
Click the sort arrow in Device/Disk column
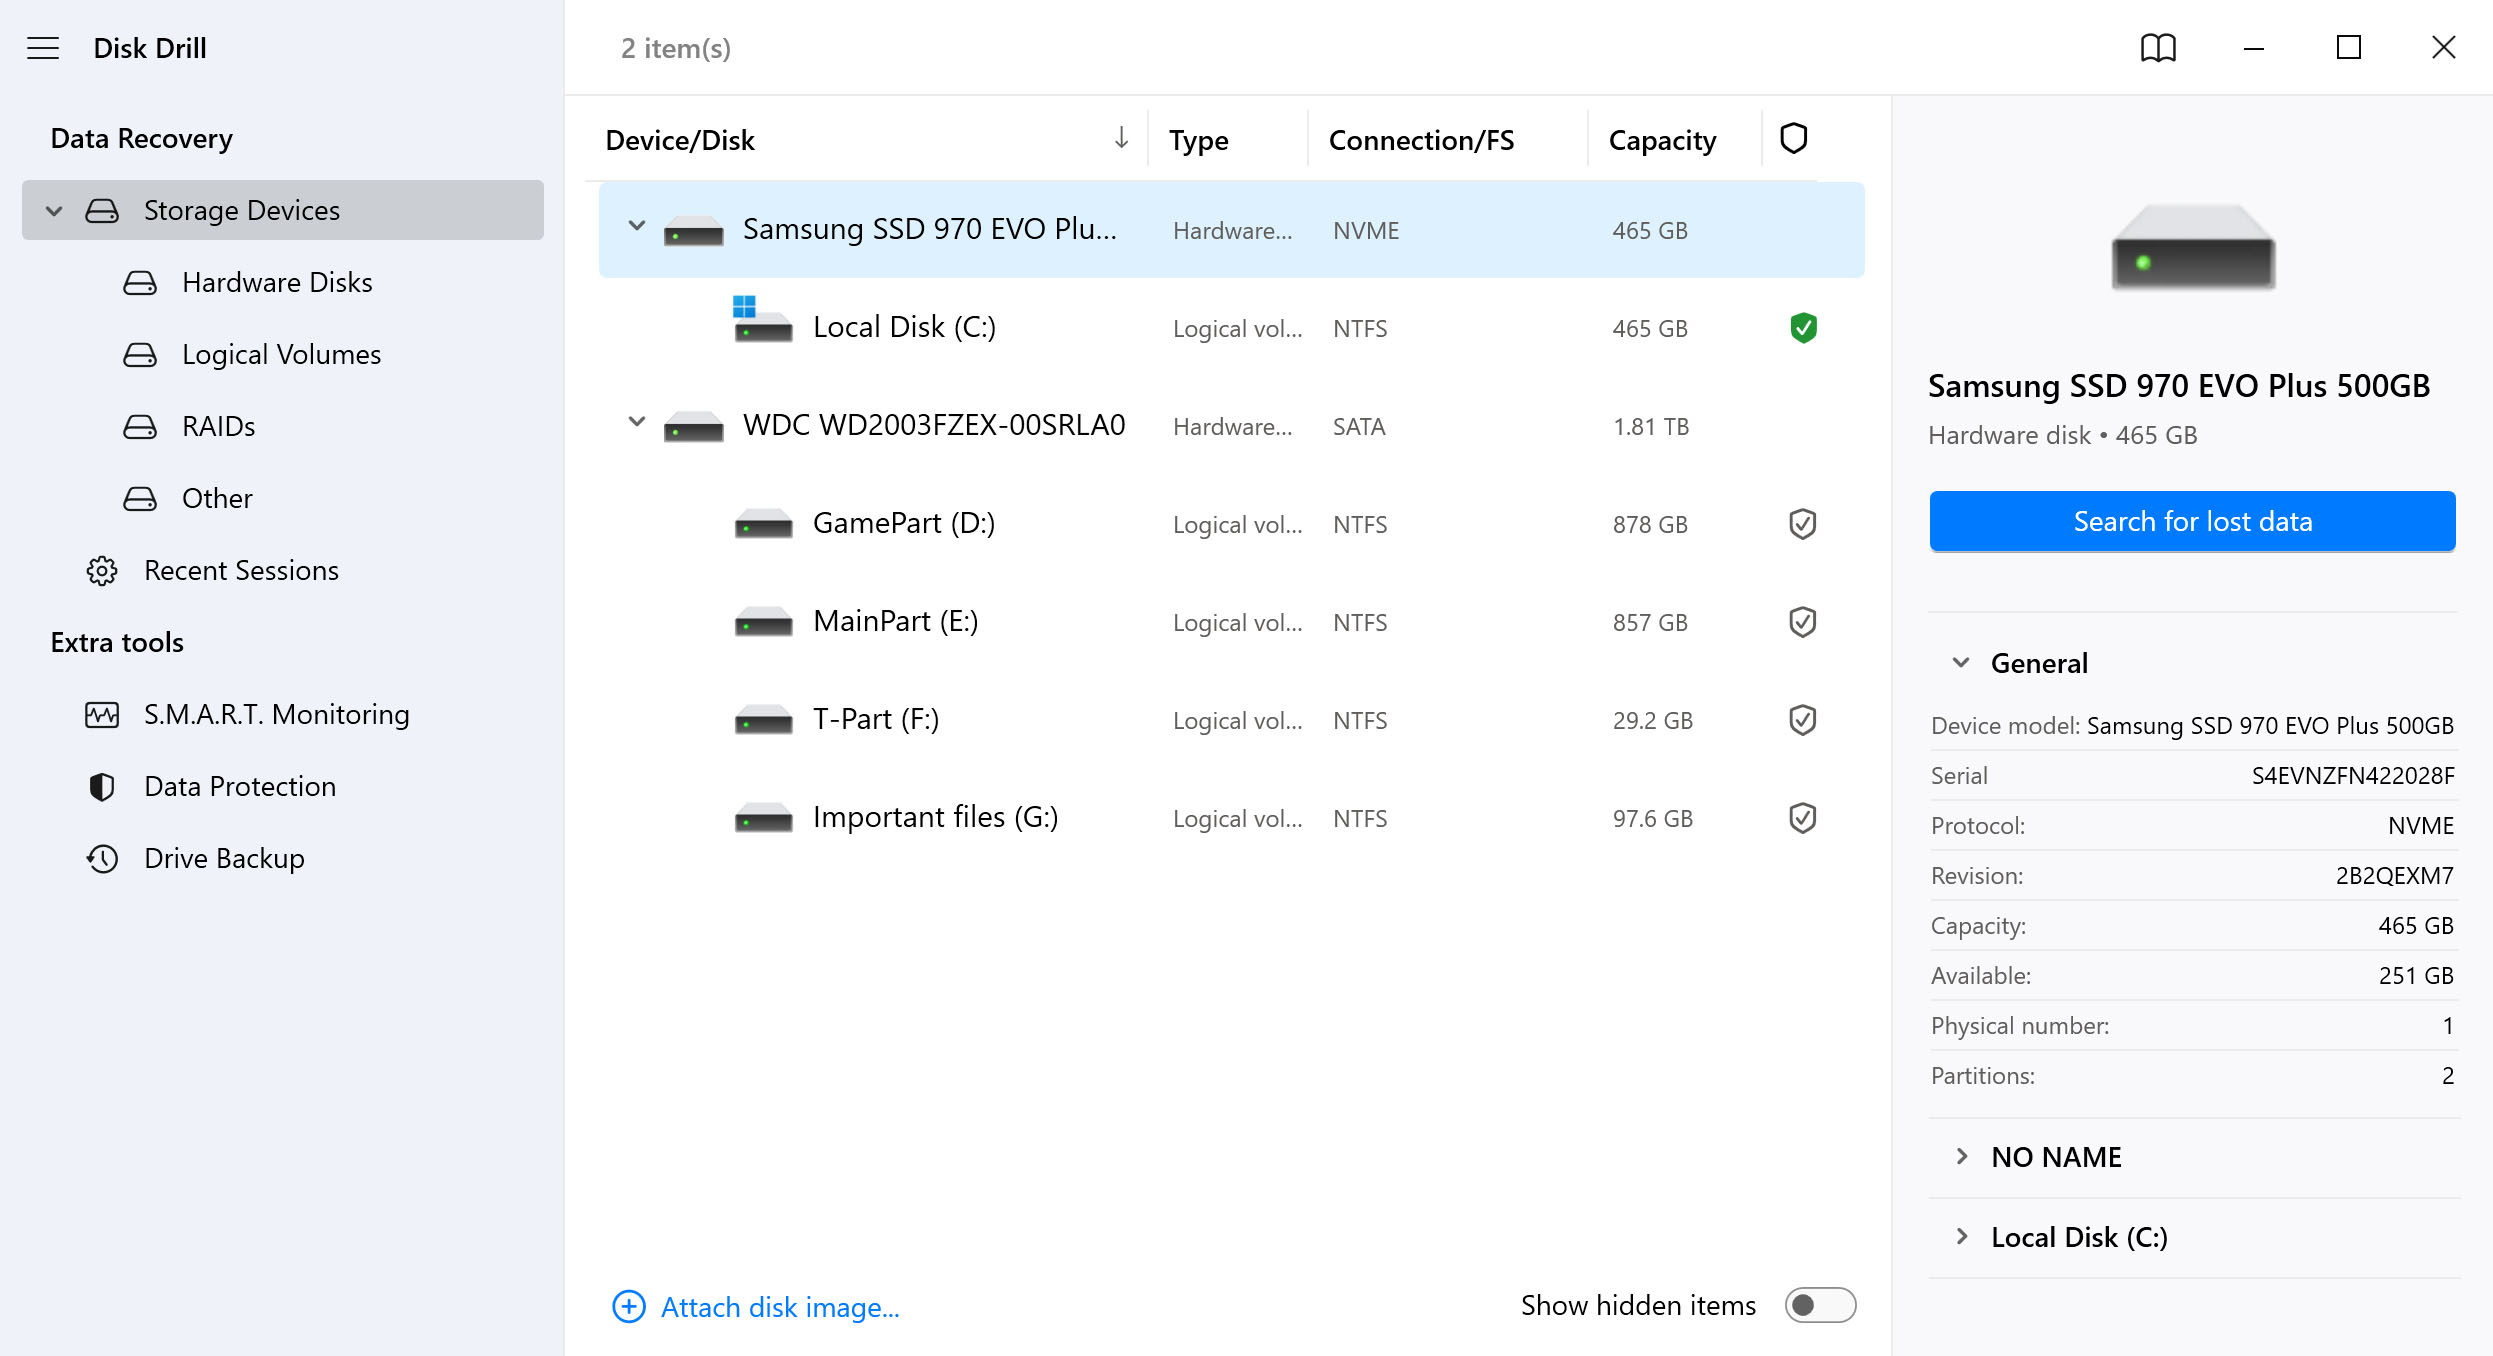1121,138
